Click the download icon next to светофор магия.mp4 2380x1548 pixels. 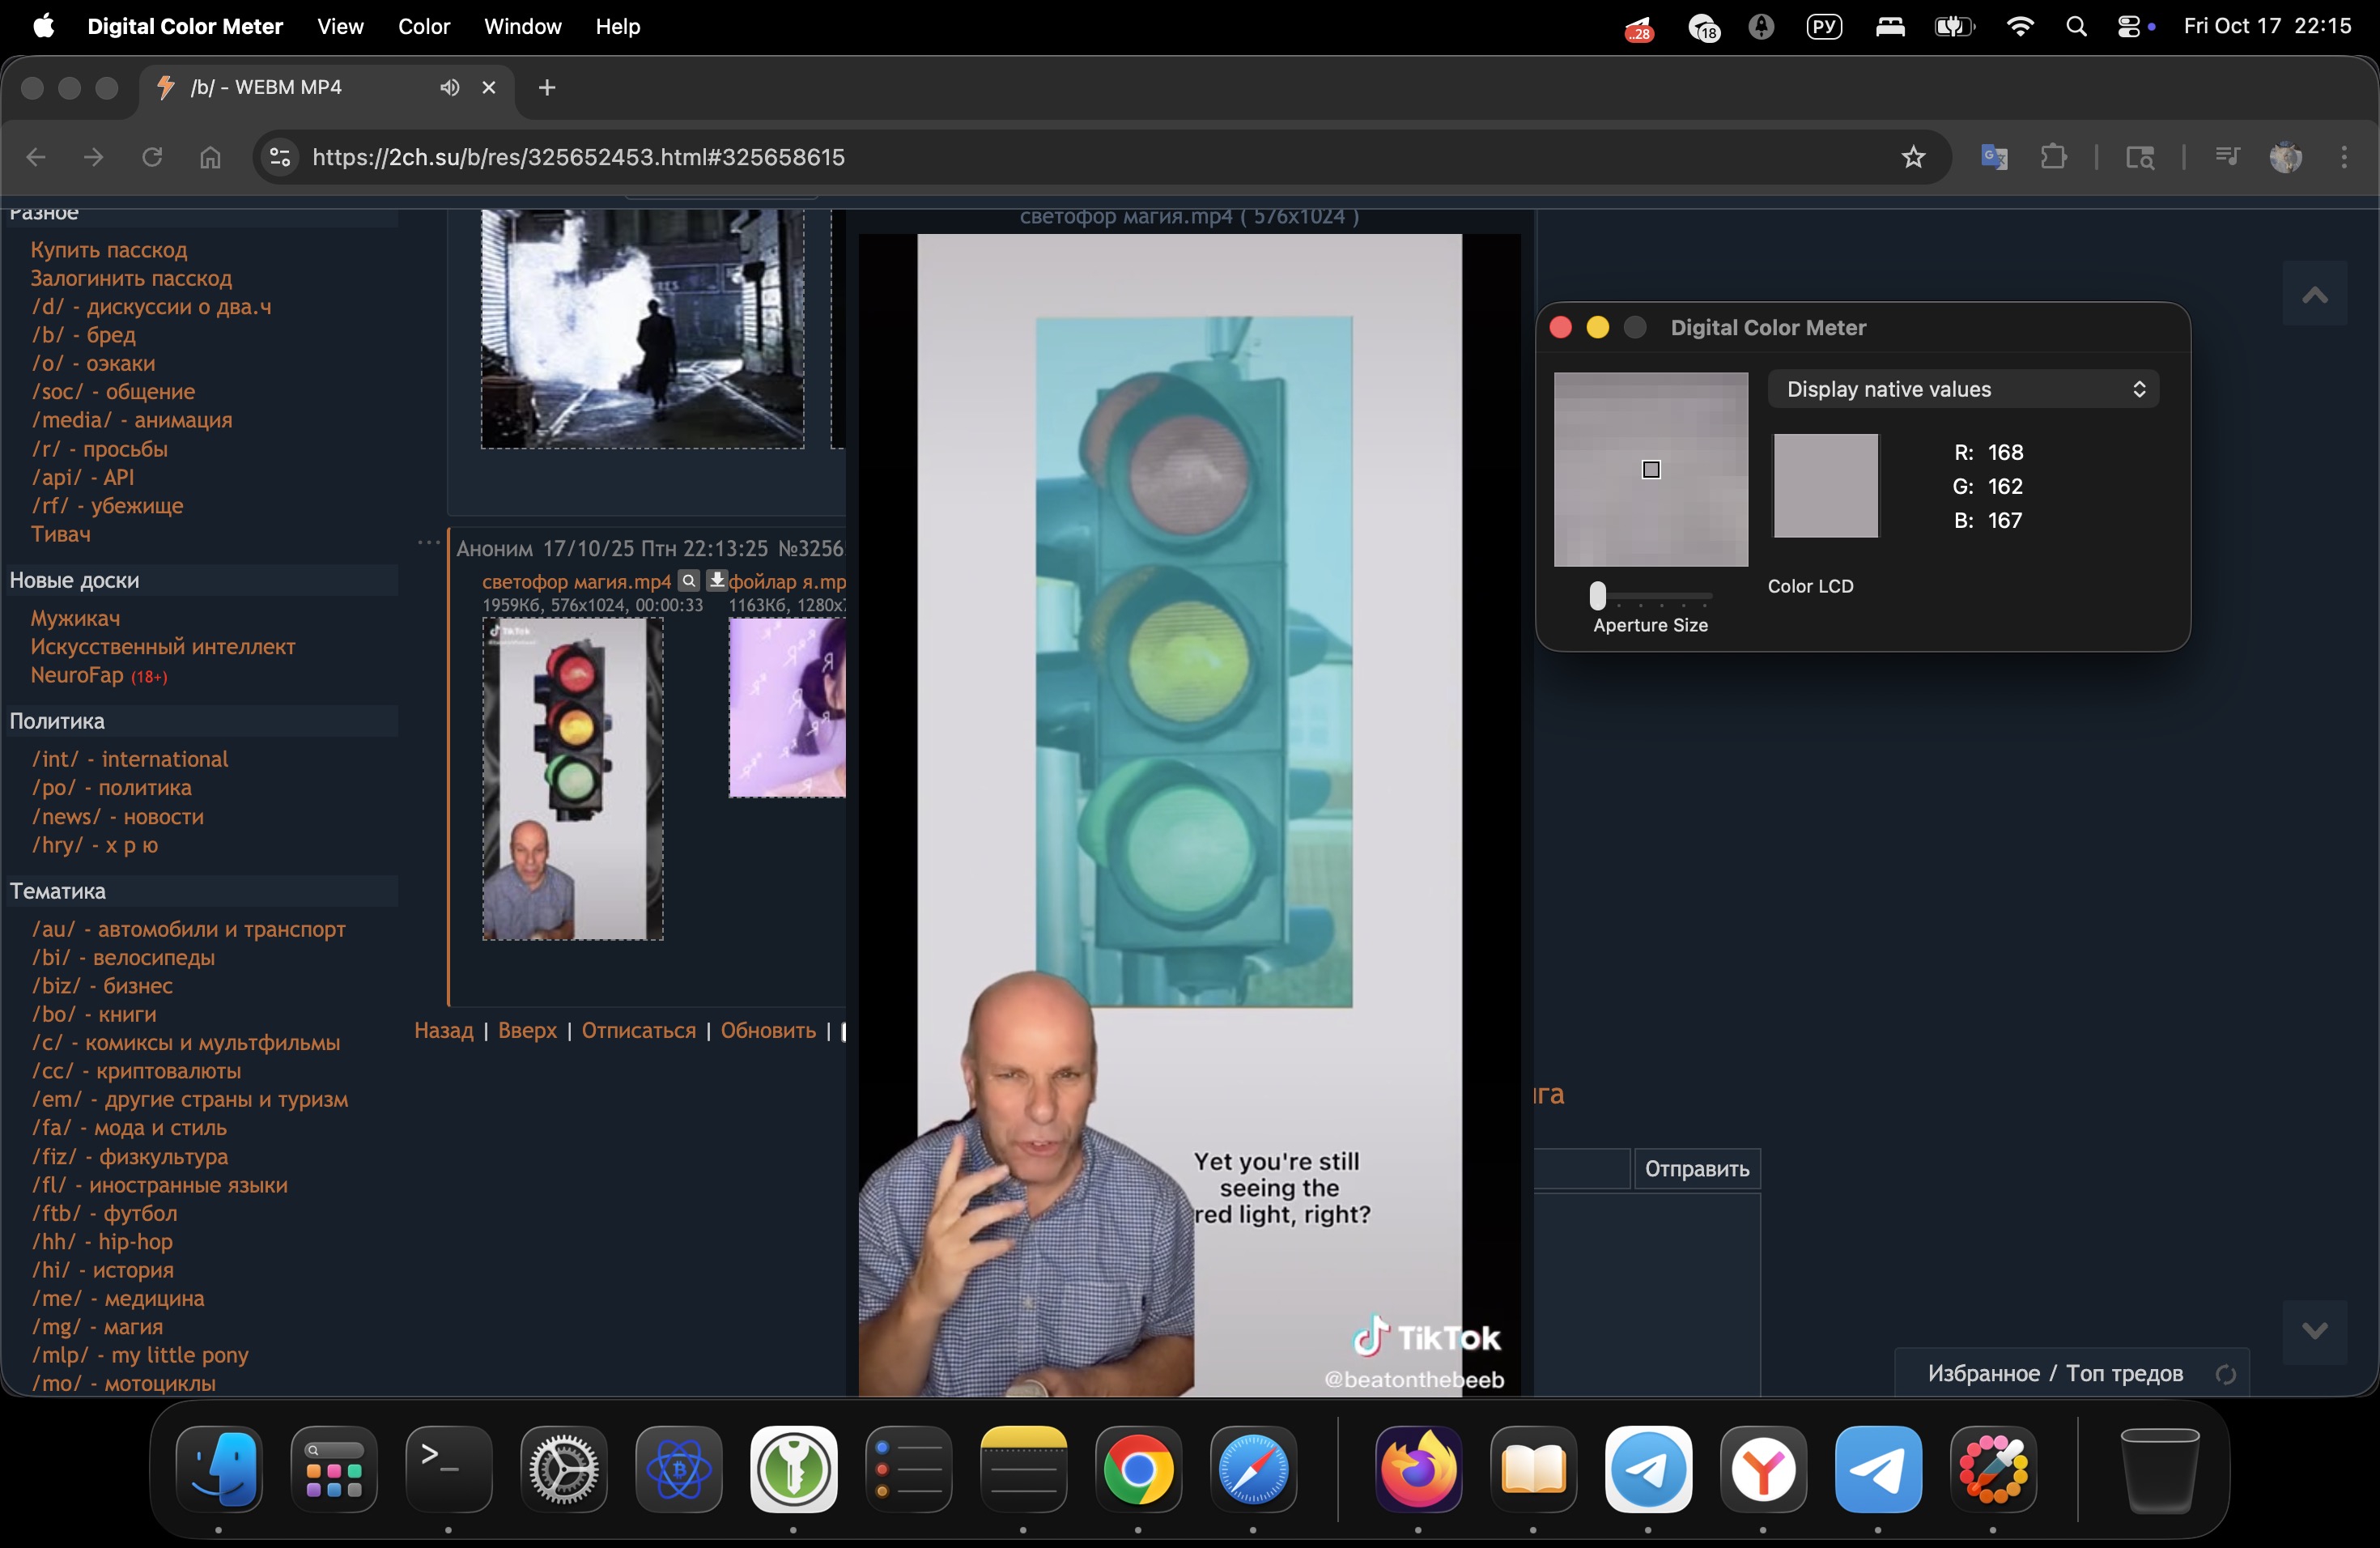pyautogui.click(x=716, y=580)
